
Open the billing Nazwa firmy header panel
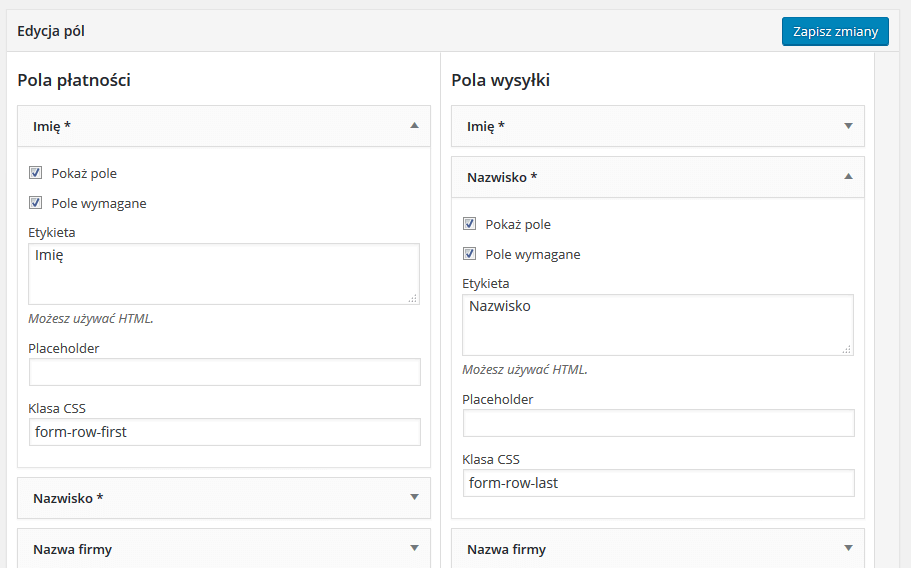(x=224, y=548)
